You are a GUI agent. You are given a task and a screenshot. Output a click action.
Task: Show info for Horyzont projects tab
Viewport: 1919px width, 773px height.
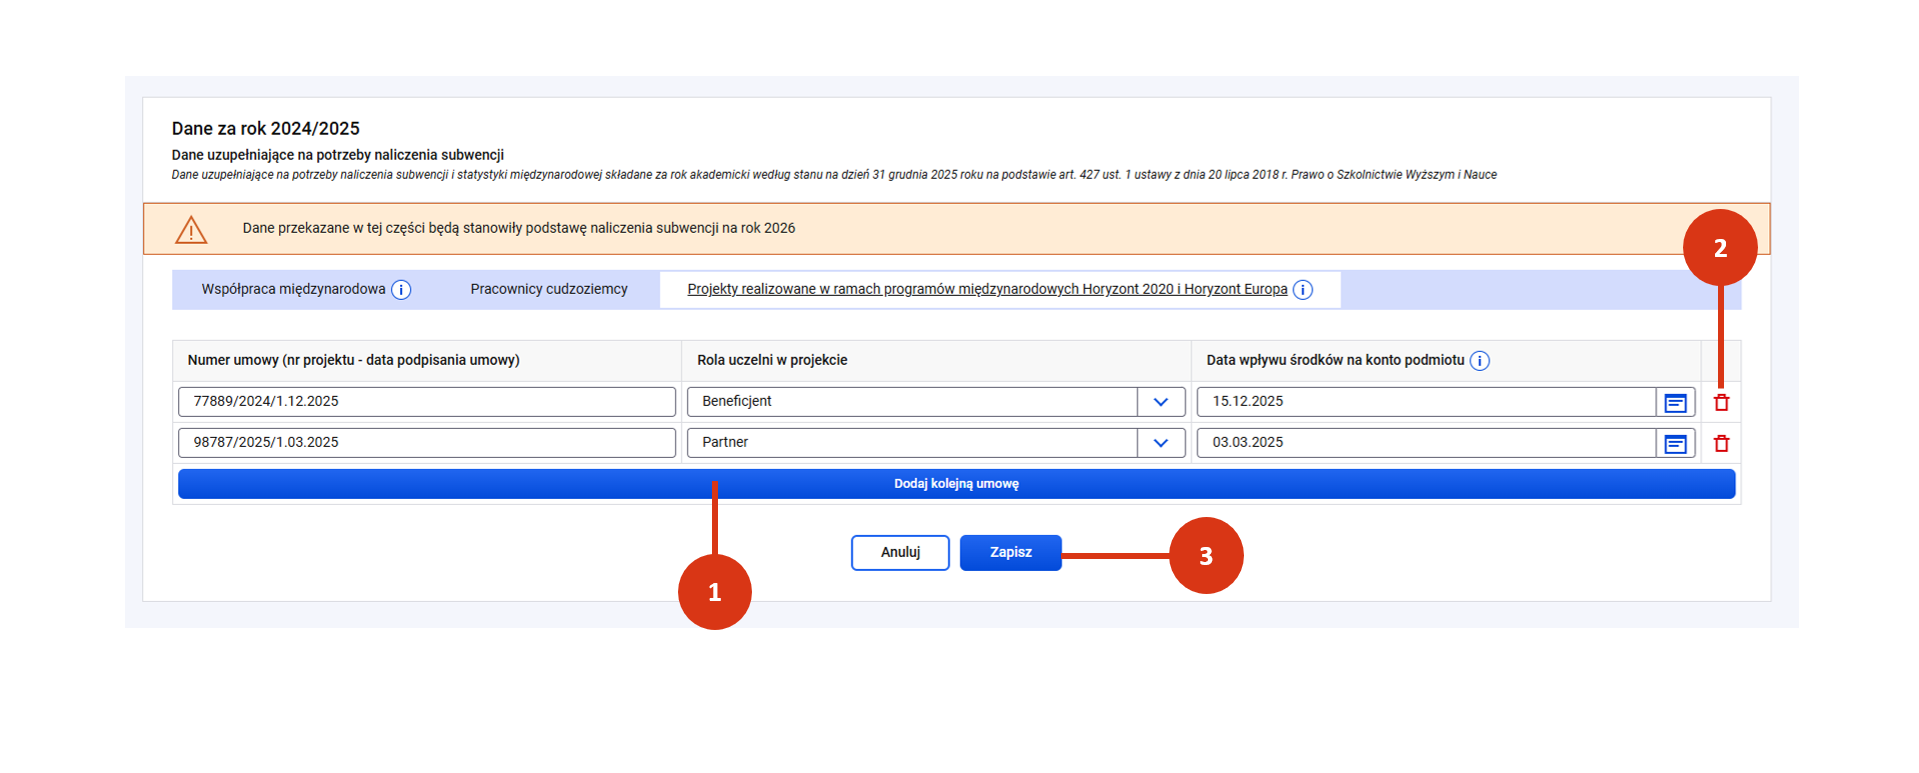pos(1302,290)
